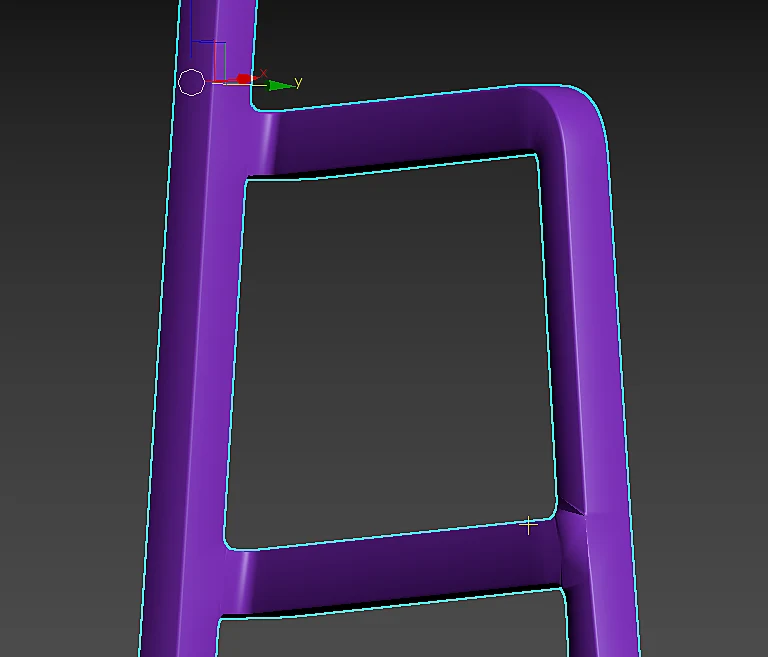768x657 pixels.
Task: Click the red X axis label
Action: click(x=264, y=73)
